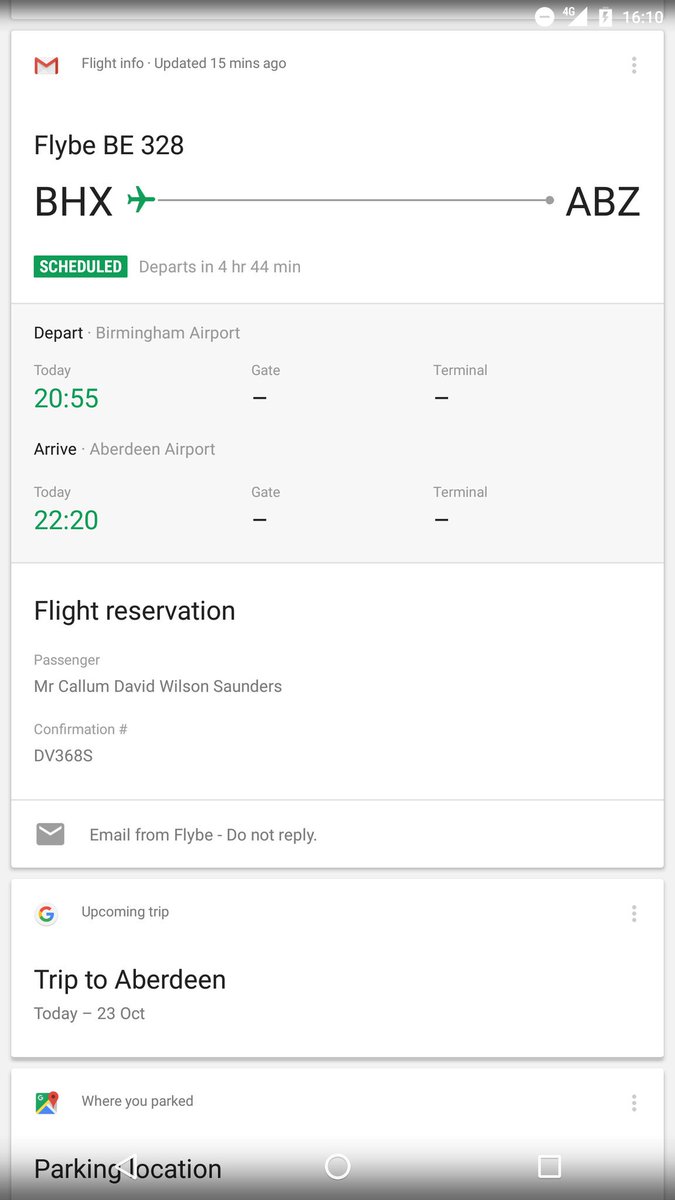Tap the do-not-disturb status bar icon

point(545,17)
